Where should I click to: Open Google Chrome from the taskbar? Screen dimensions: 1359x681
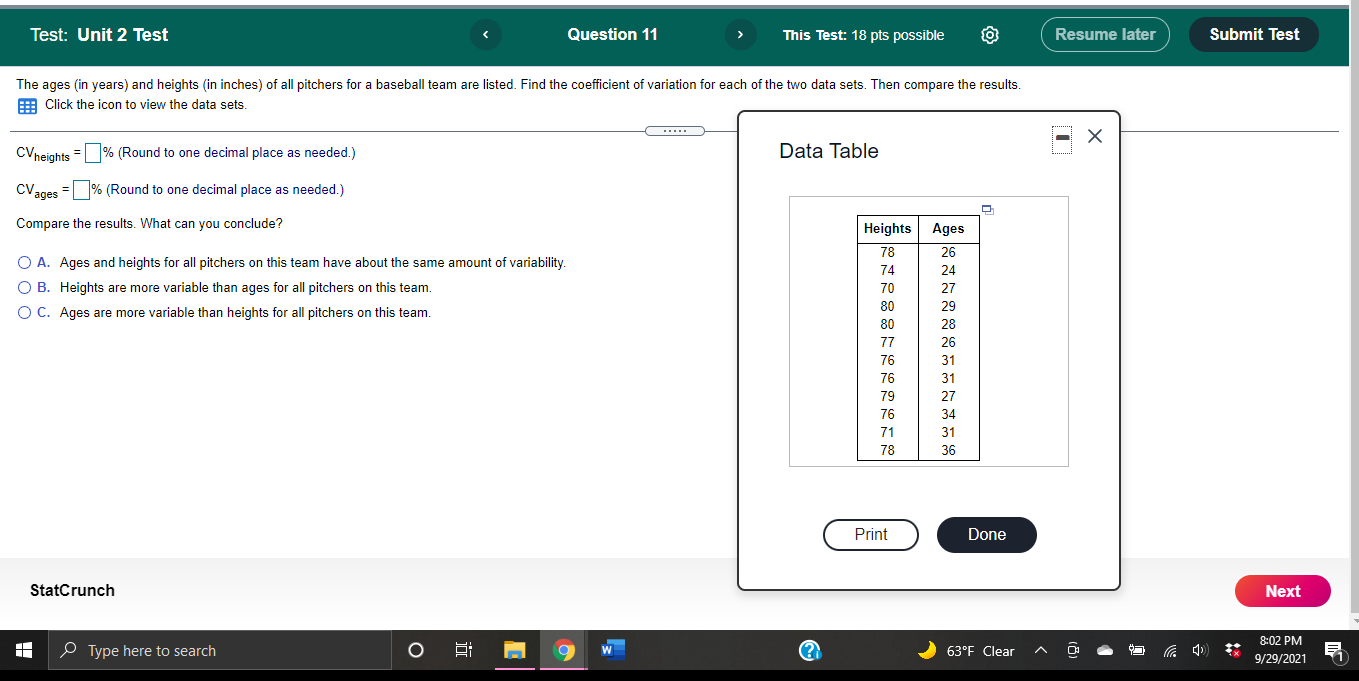tap(564, 650)
